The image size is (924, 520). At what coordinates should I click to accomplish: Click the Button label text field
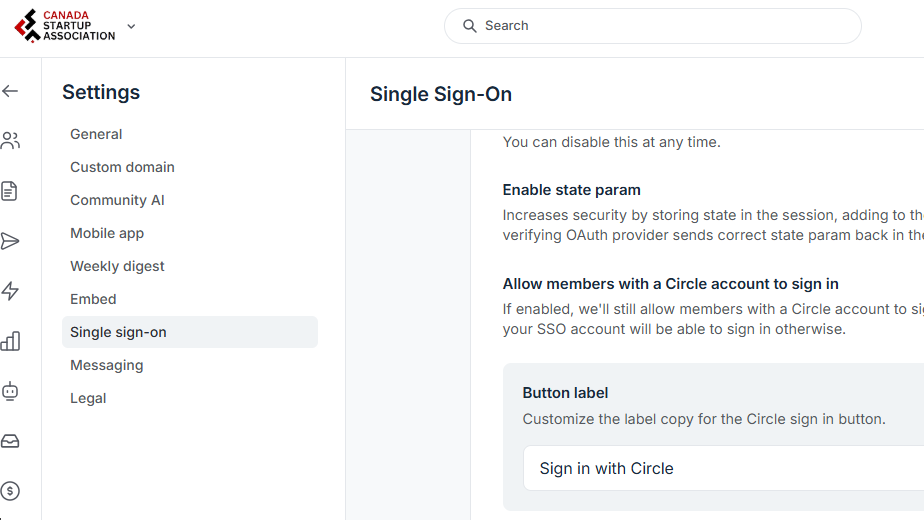[x=720, y=468]
